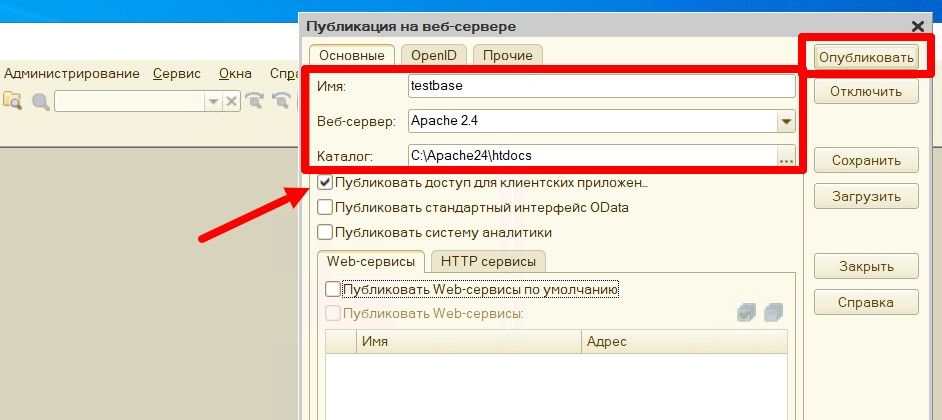Viewport: 942px width, 420px height.
Task: Close the web server publication dialog with X
Action: click(x=917, y=26)
